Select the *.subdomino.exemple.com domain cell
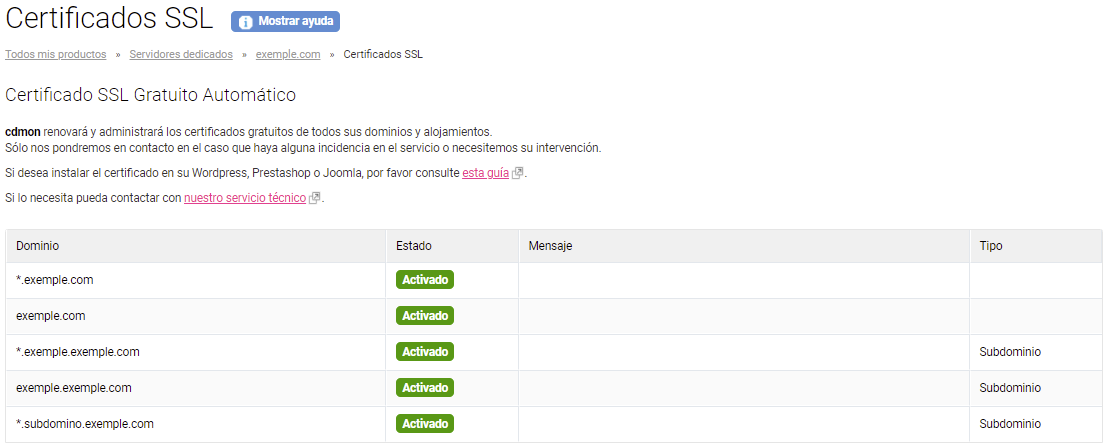The width and height of the screenshot is (1105, 443). 196,424
